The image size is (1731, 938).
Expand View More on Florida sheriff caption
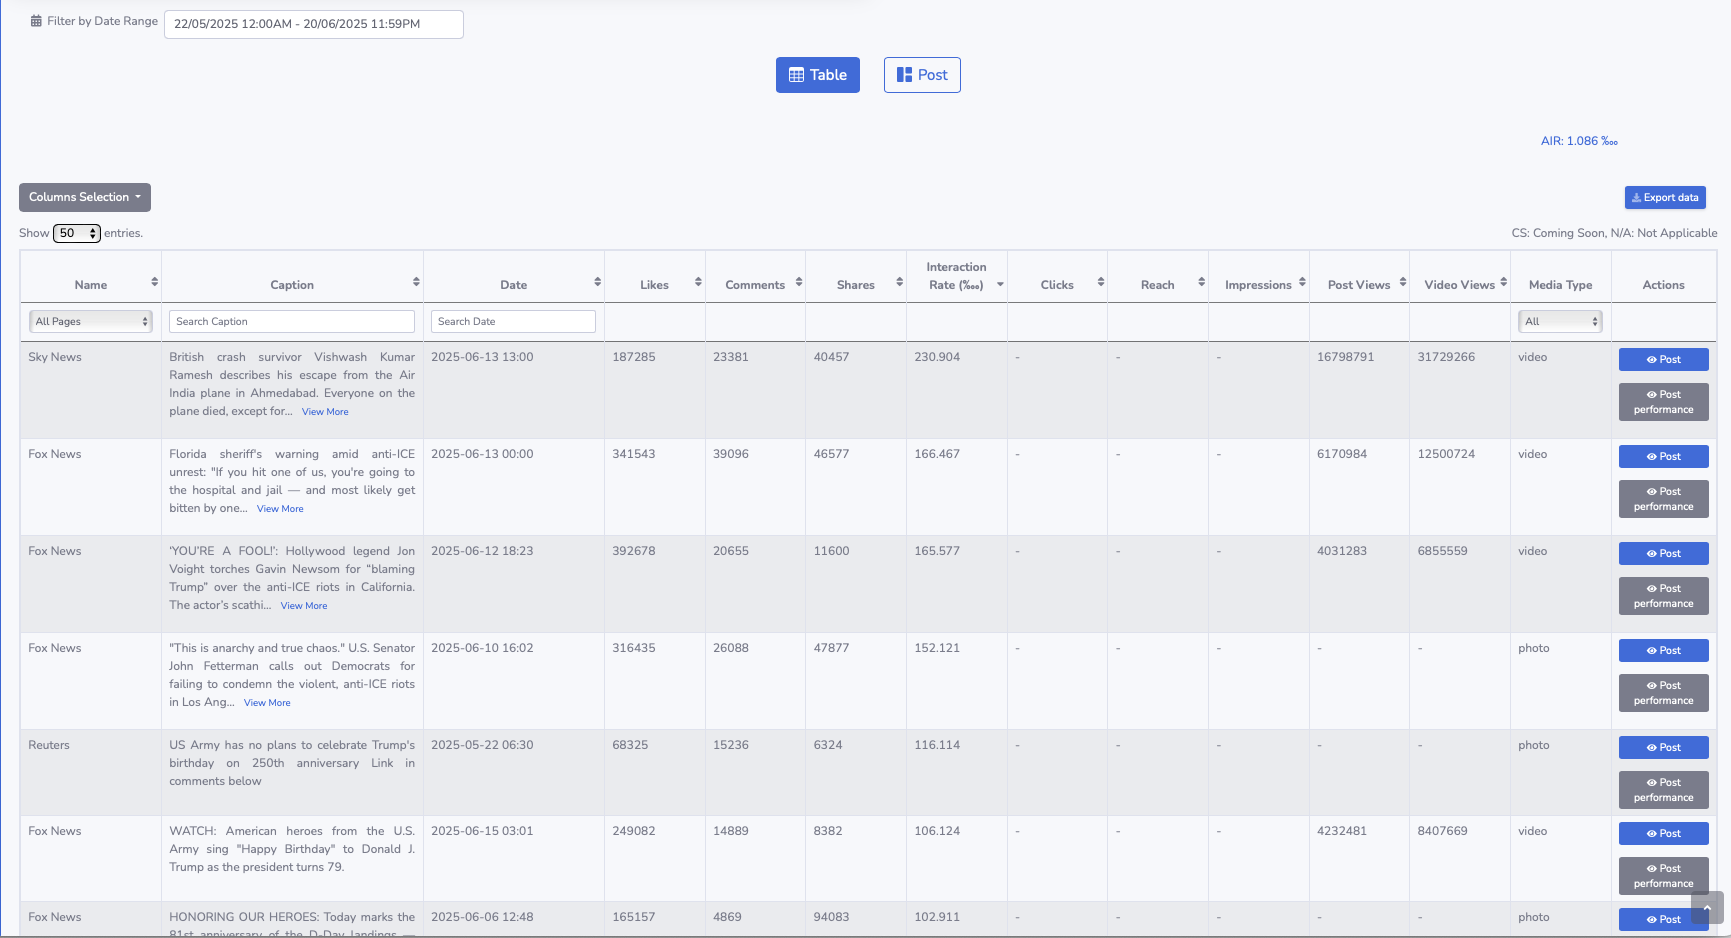point(280,509)
